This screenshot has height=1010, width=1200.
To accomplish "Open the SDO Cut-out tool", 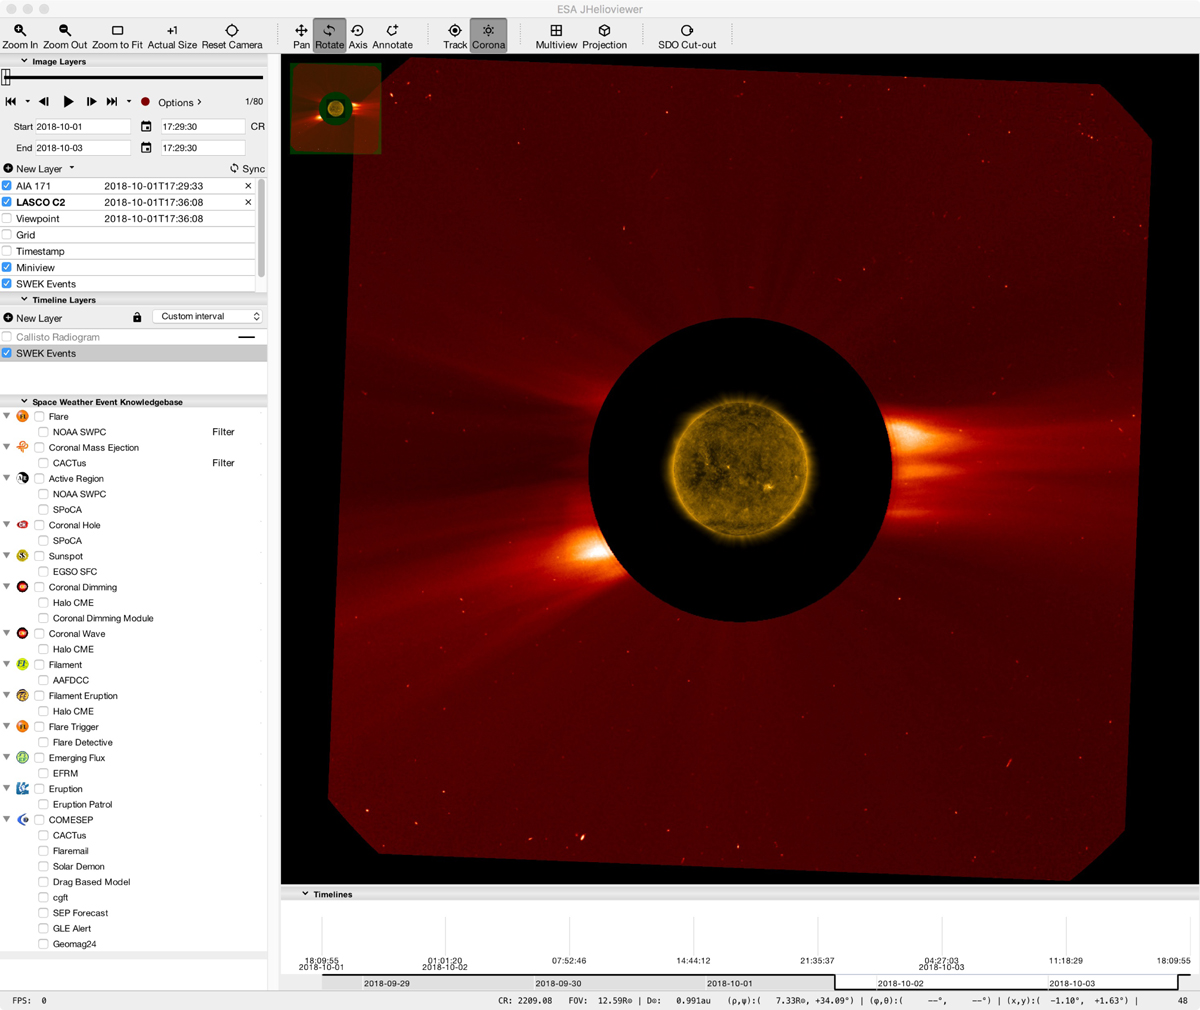I will click(x=687, y=36).
